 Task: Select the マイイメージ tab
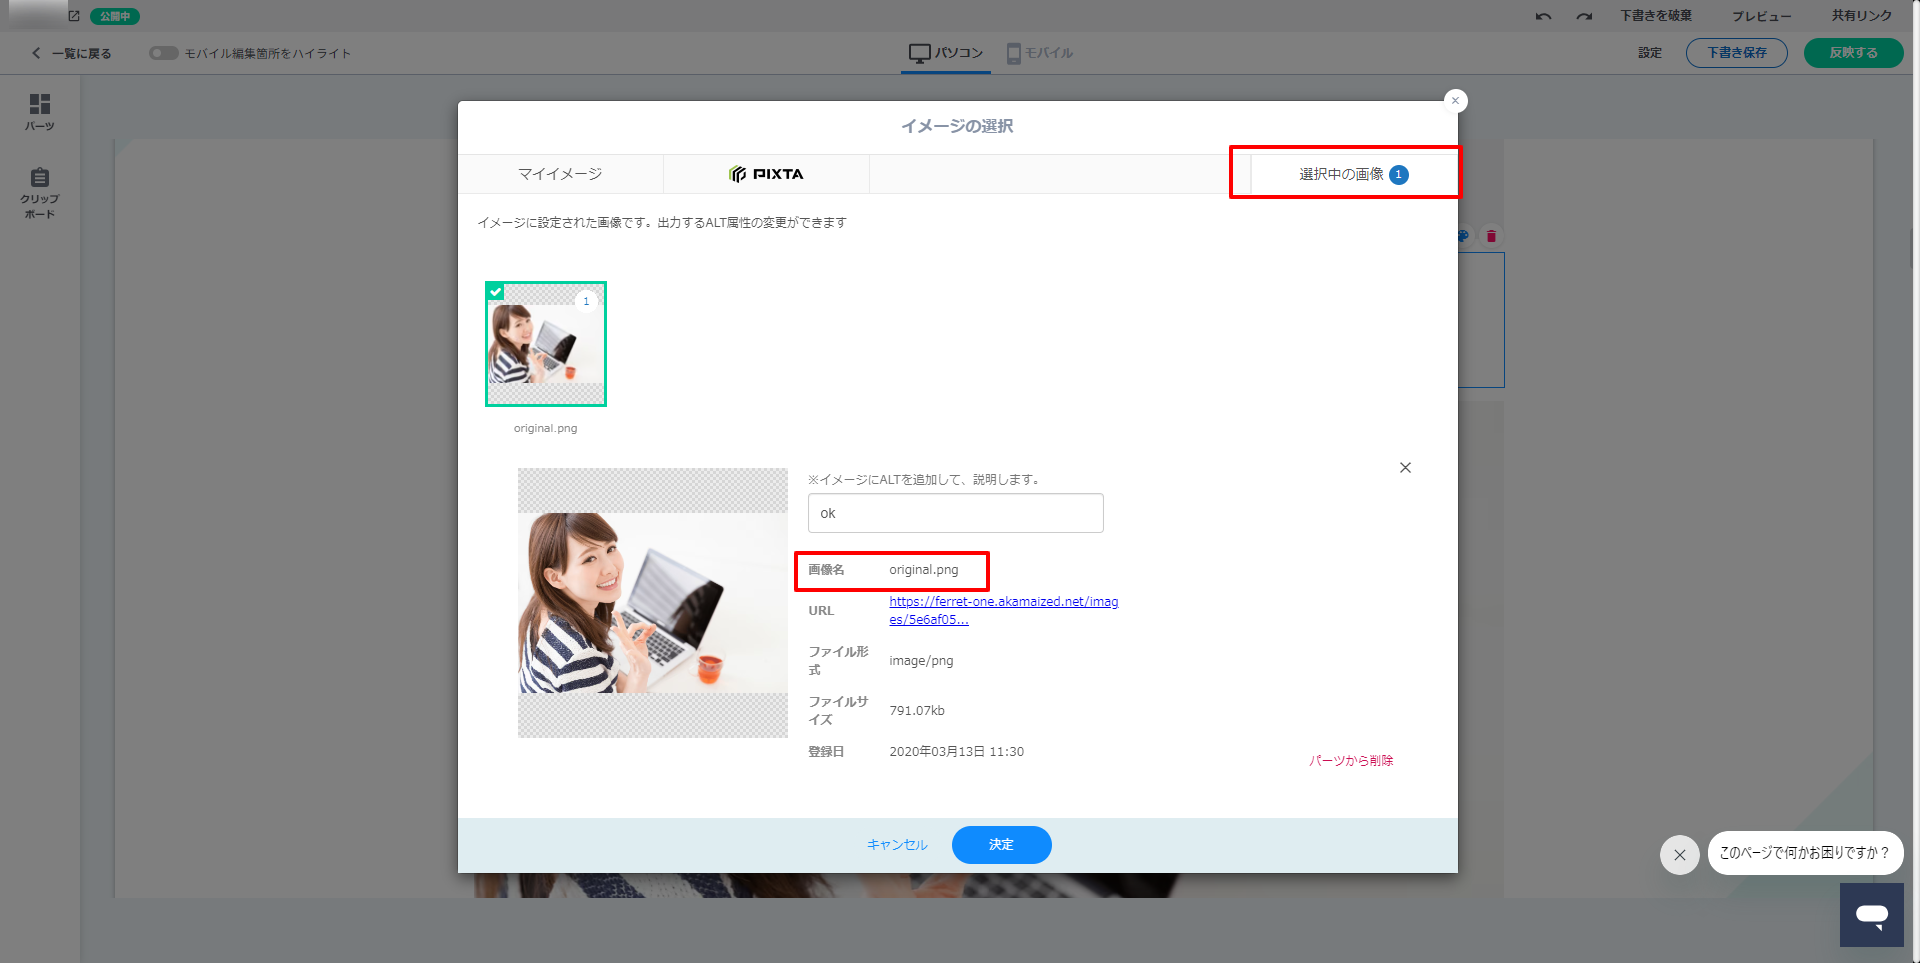point(560,174)
